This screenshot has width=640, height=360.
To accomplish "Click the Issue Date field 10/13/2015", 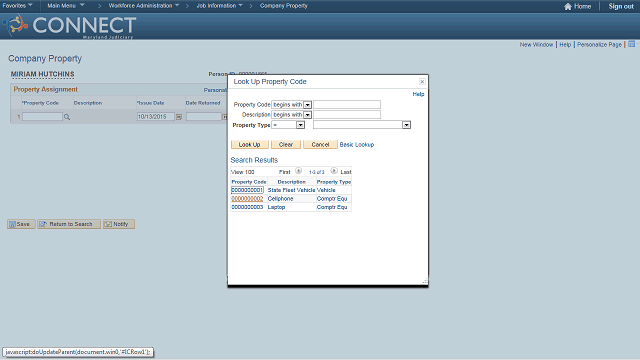I will 156,117.
